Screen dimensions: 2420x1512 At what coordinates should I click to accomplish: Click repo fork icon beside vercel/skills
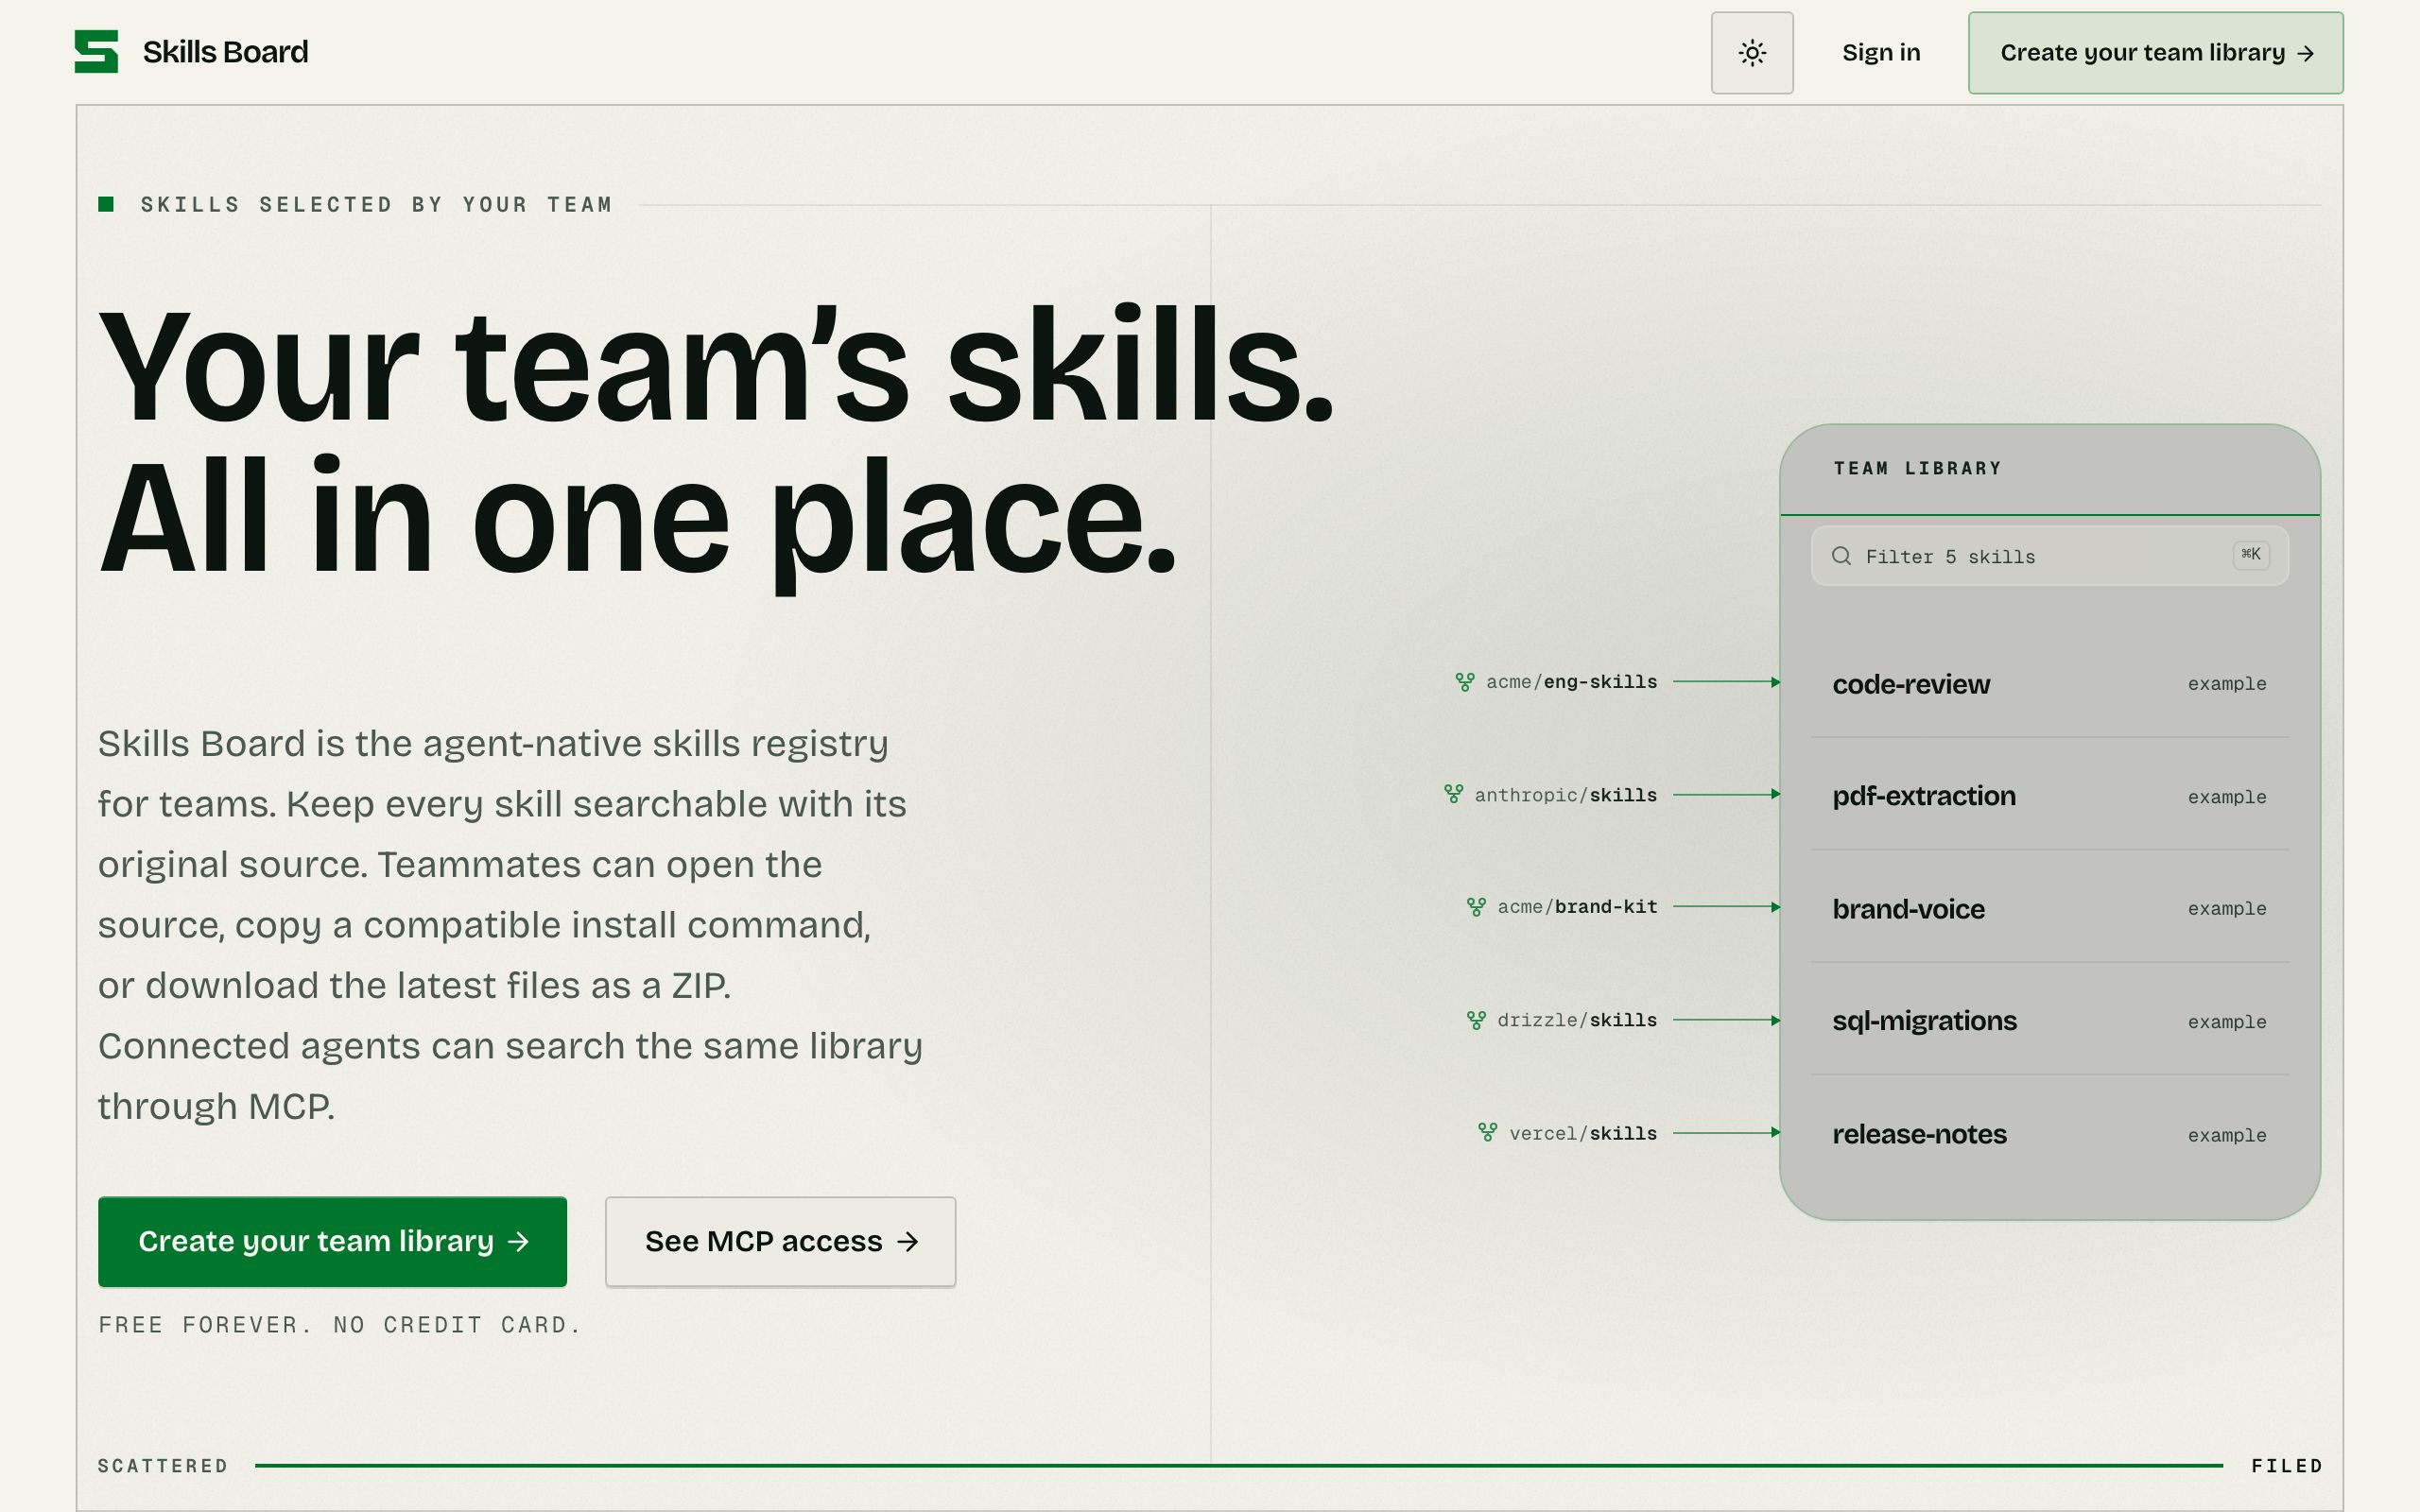(x=1488, y=1132)
